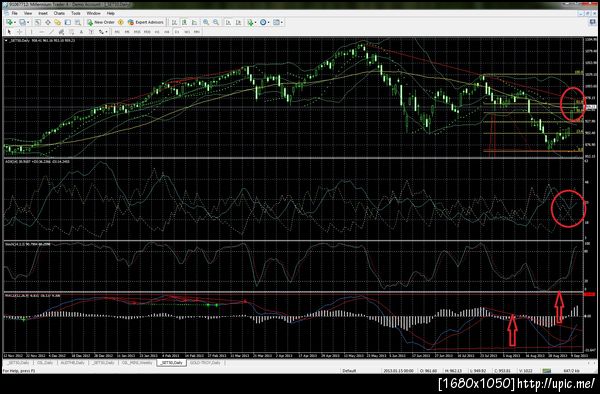
Task: Show the Market Watch window
Action: [38, 22]
